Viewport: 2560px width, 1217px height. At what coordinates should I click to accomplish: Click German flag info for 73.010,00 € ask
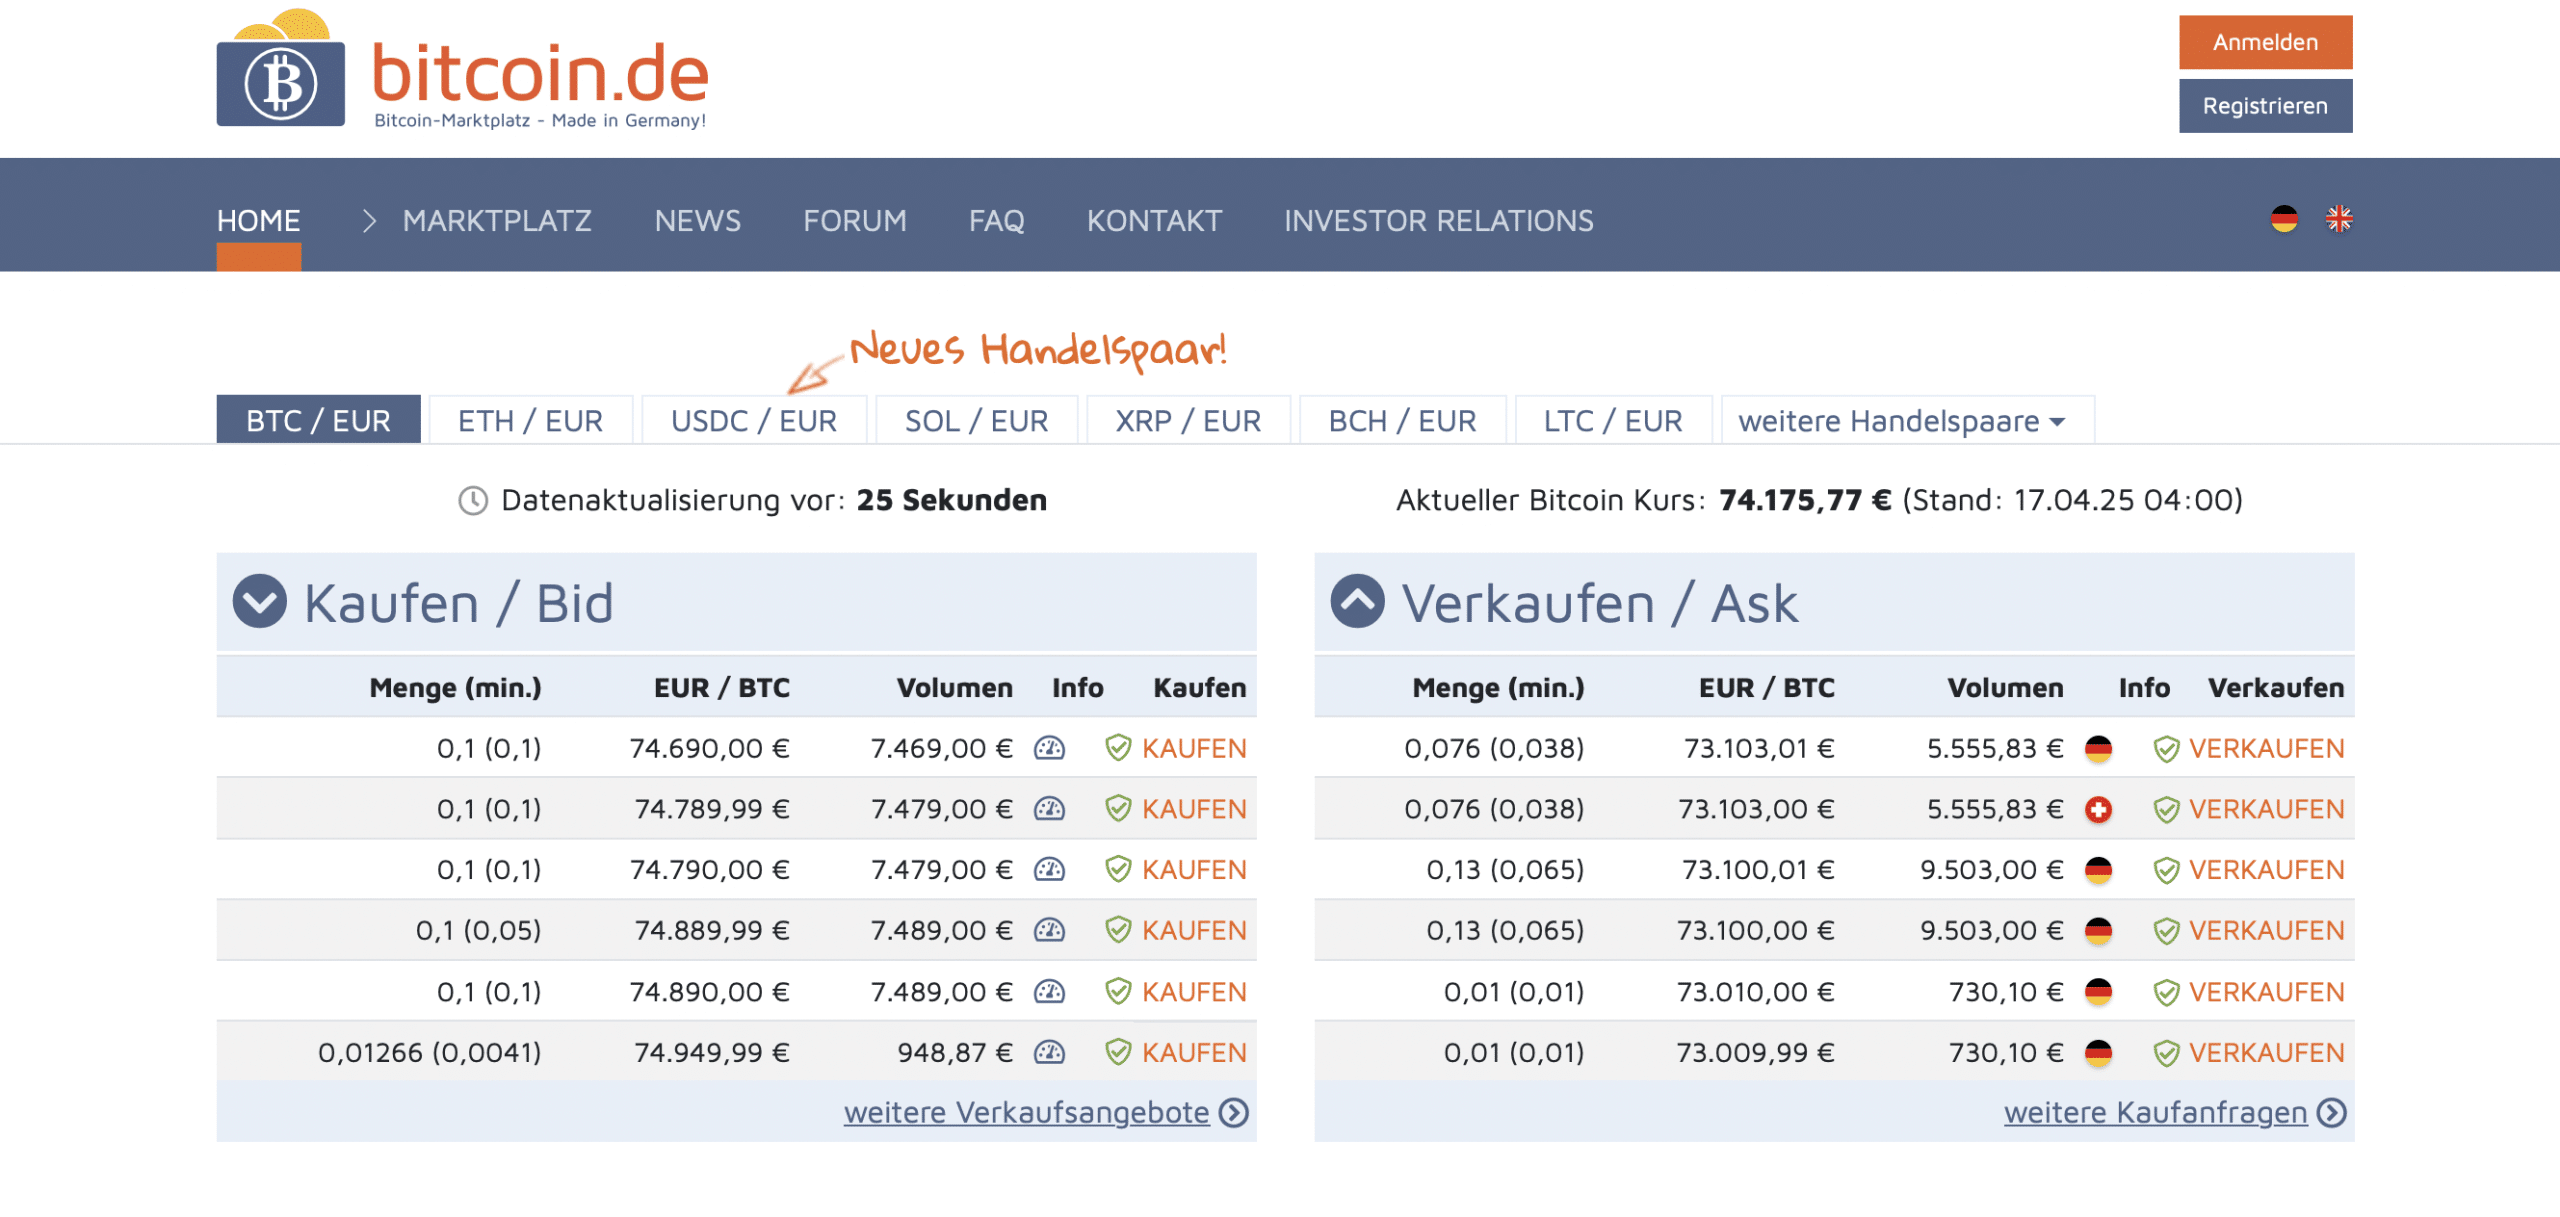coord(2098,993)
